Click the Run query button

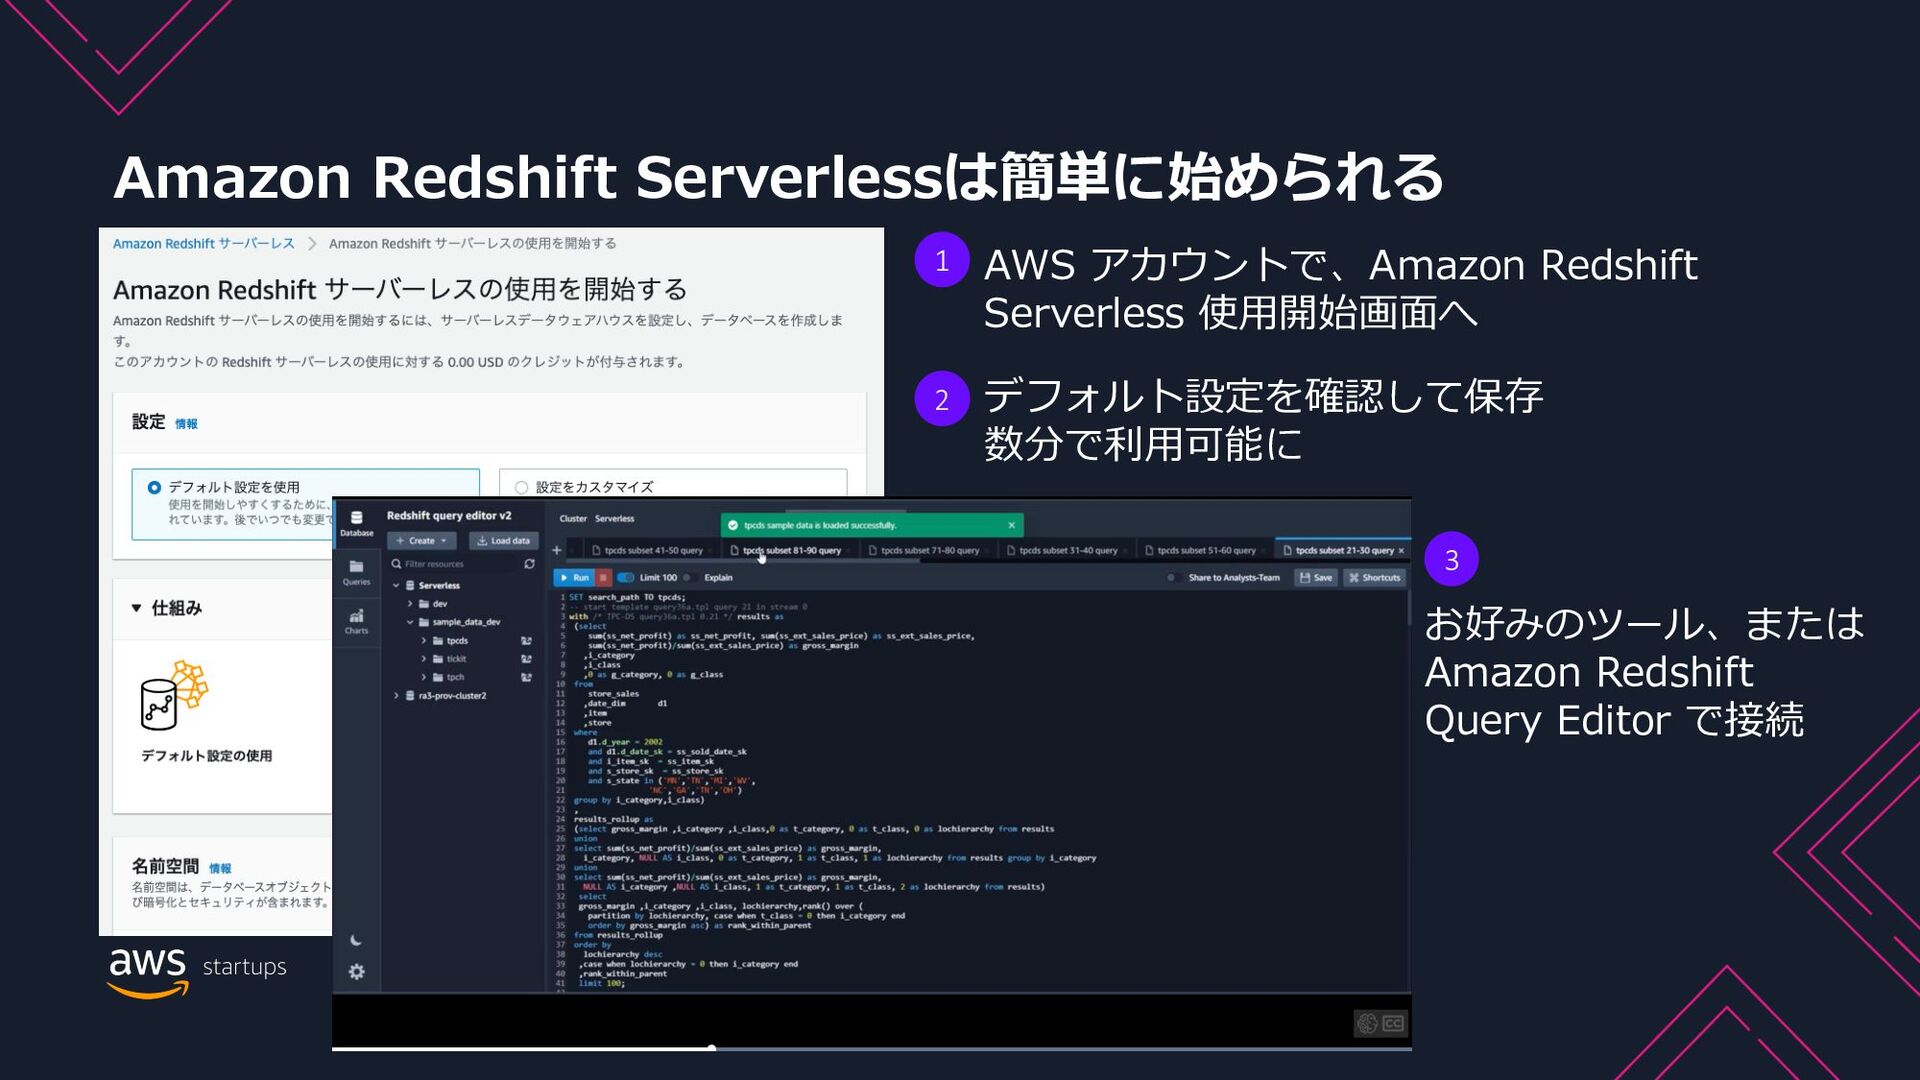click(574, 578)
